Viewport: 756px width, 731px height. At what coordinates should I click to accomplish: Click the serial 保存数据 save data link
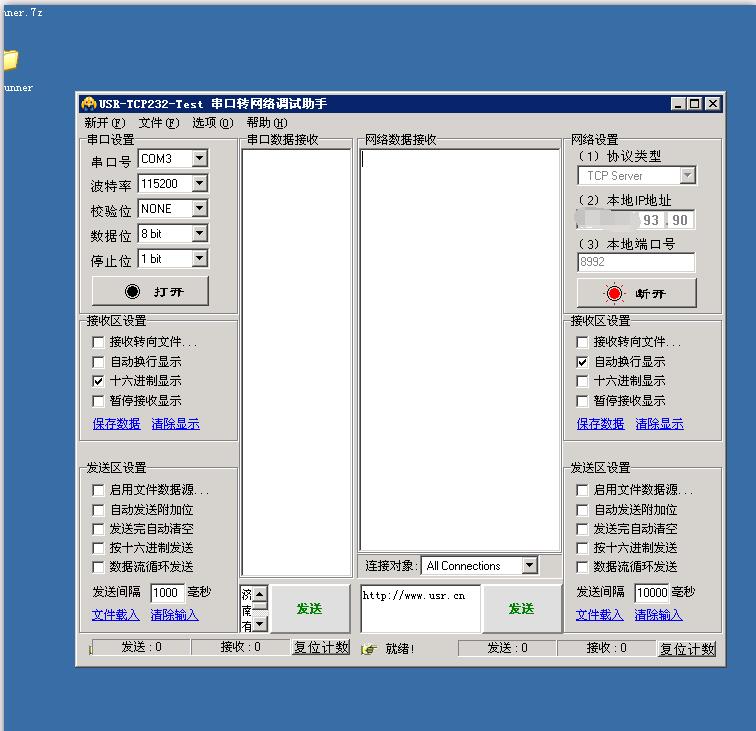click(x=116, y=424)
